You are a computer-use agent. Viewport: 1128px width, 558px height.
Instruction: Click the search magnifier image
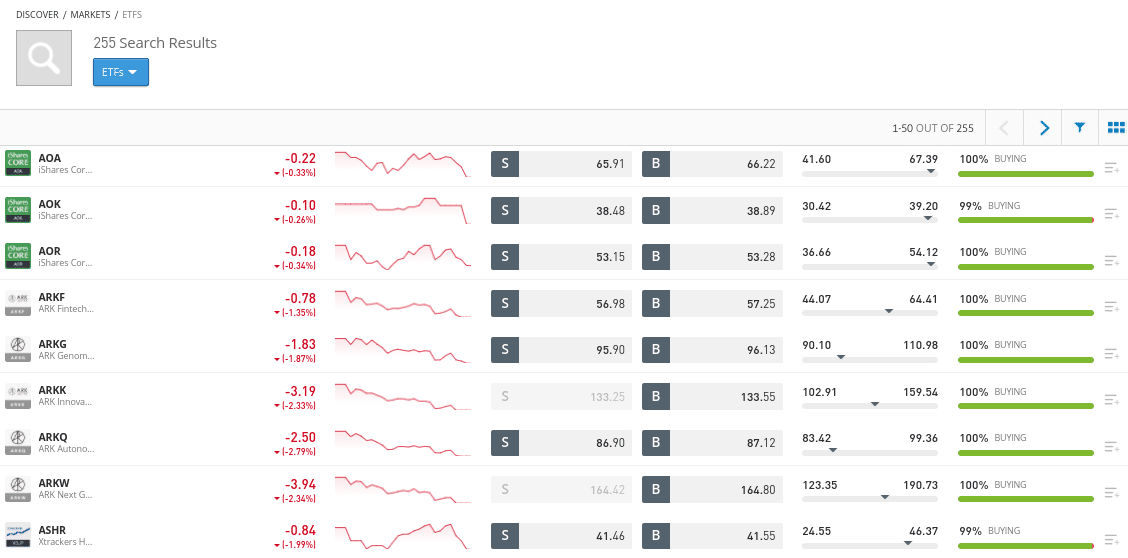[44, 58]
